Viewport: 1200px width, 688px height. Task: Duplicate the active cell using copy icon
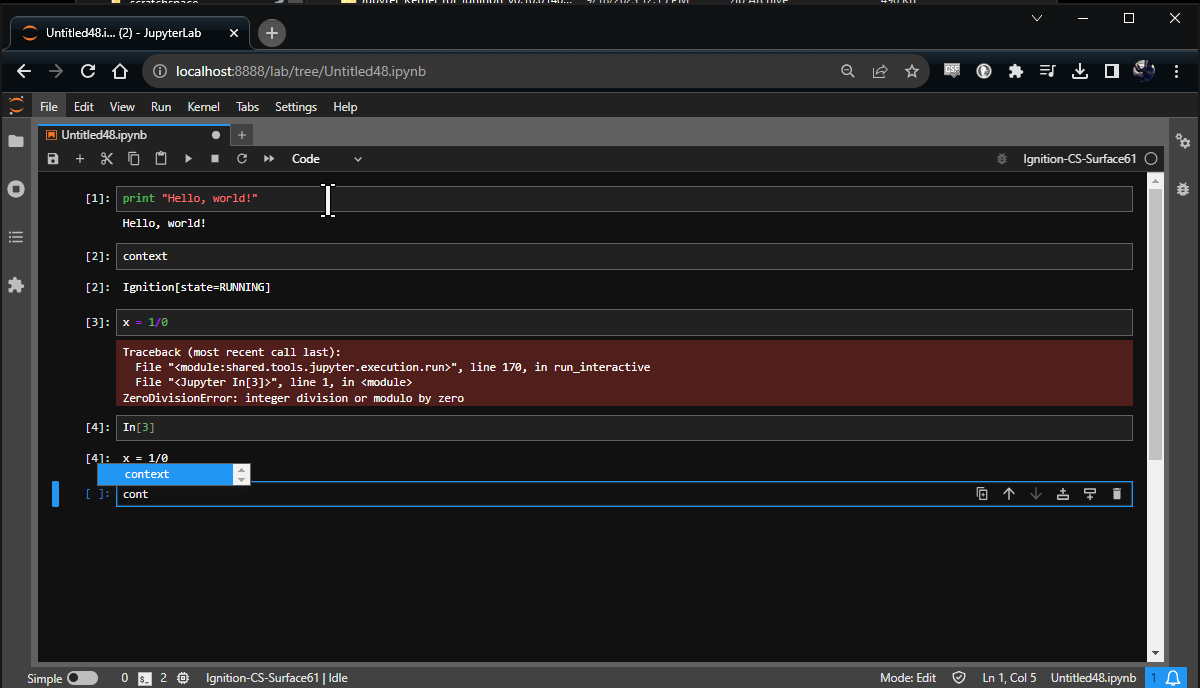click(x=982, y=494)
